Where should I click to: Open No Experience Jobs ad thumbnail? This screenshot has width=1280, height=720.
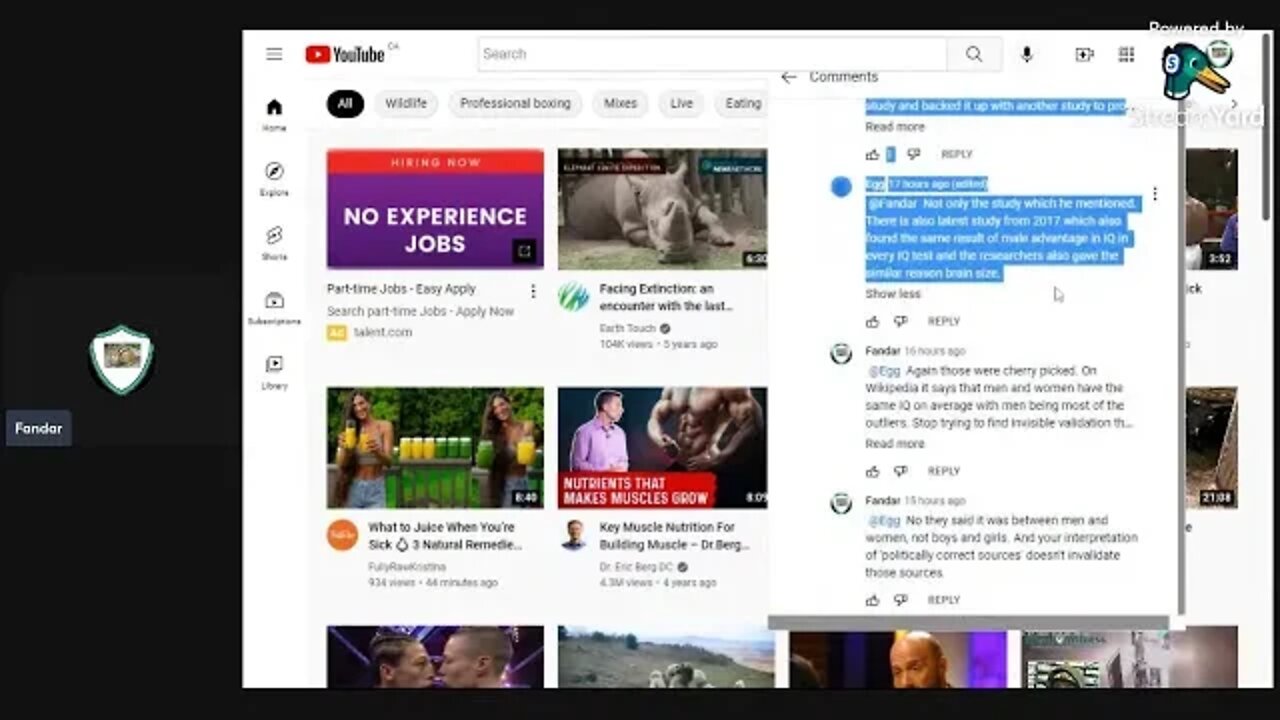(x=435, y=209)
